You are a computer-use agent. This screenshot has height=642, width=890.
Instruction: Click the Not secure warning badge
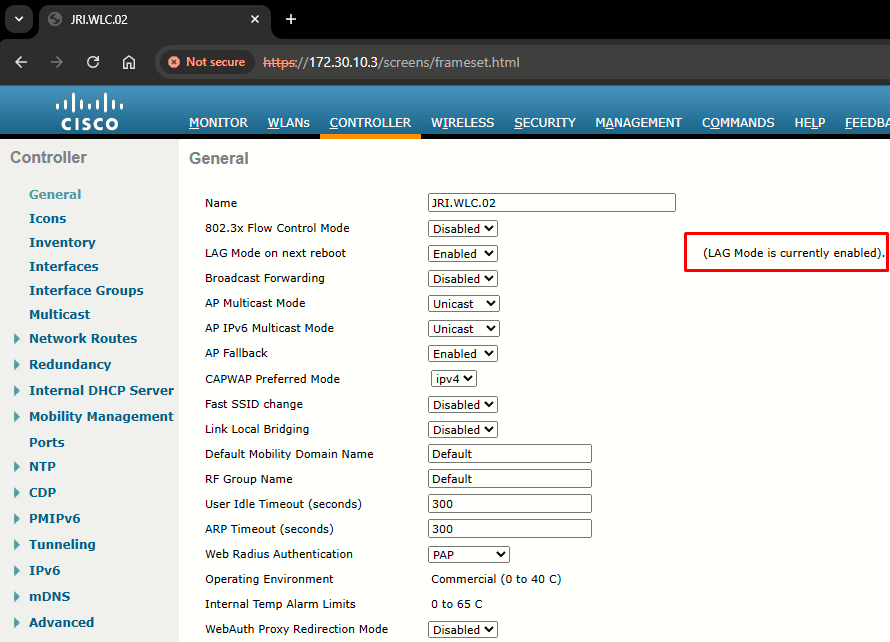coord(207,62)
